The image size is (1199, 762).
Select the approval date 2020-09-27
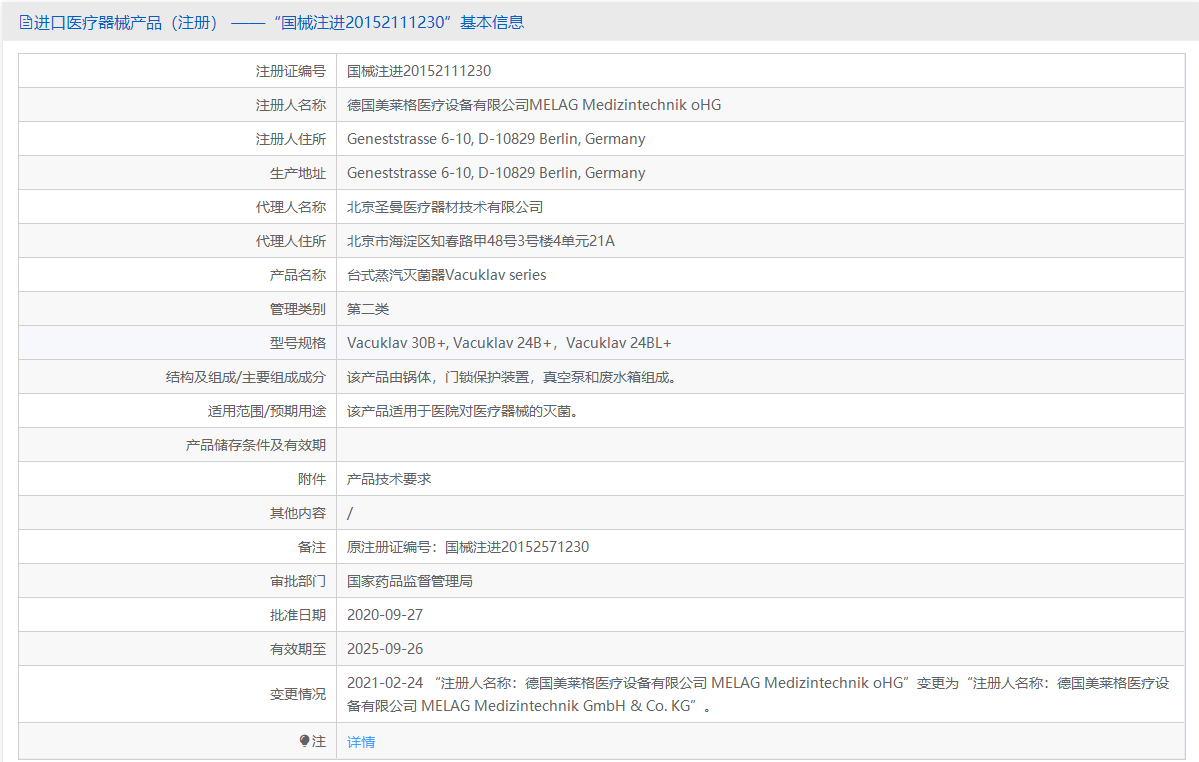click(383, 614)
